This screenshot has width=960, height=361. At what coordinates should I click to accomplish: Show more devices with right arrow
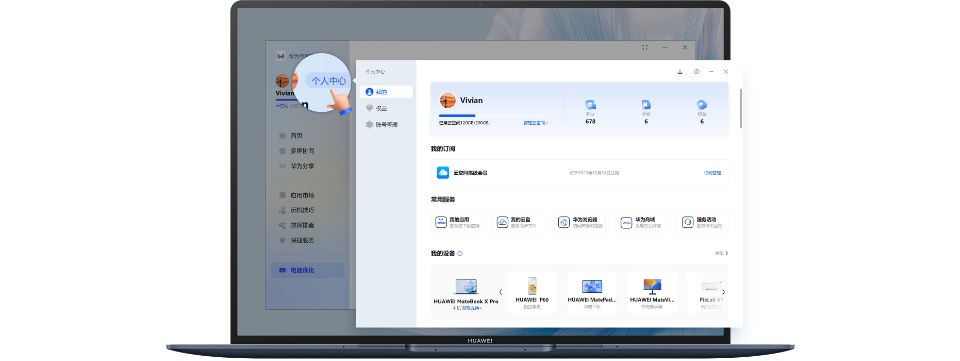click(723, 292)
